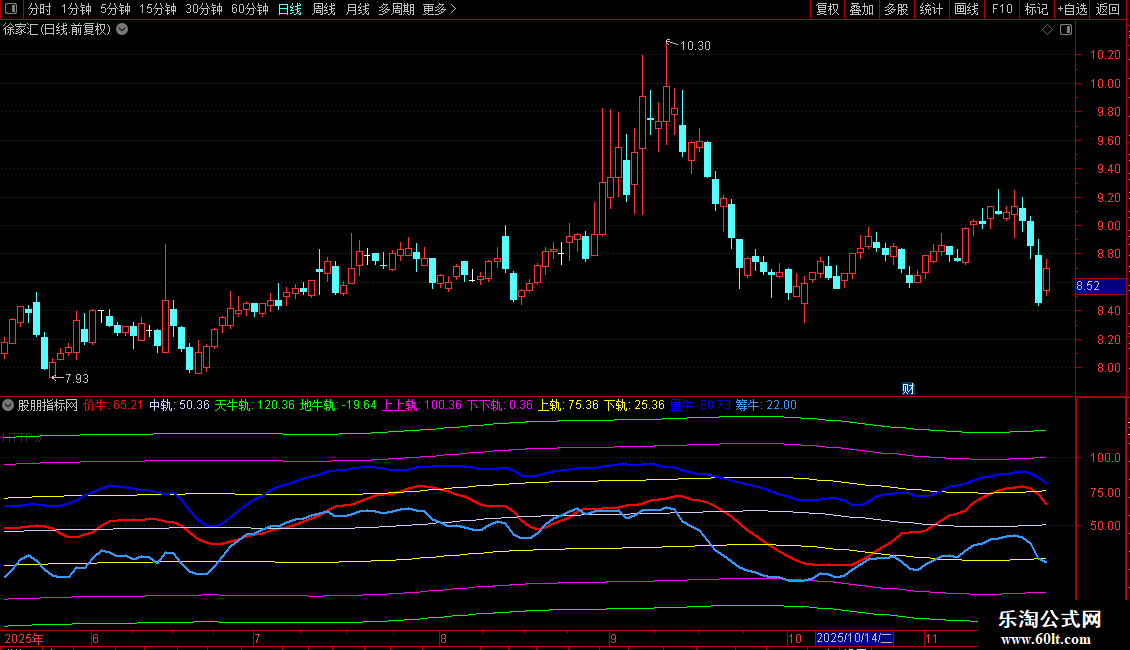Toggle the 复权 price adjustment option
Screen dimensions: 1130x650
827,9
